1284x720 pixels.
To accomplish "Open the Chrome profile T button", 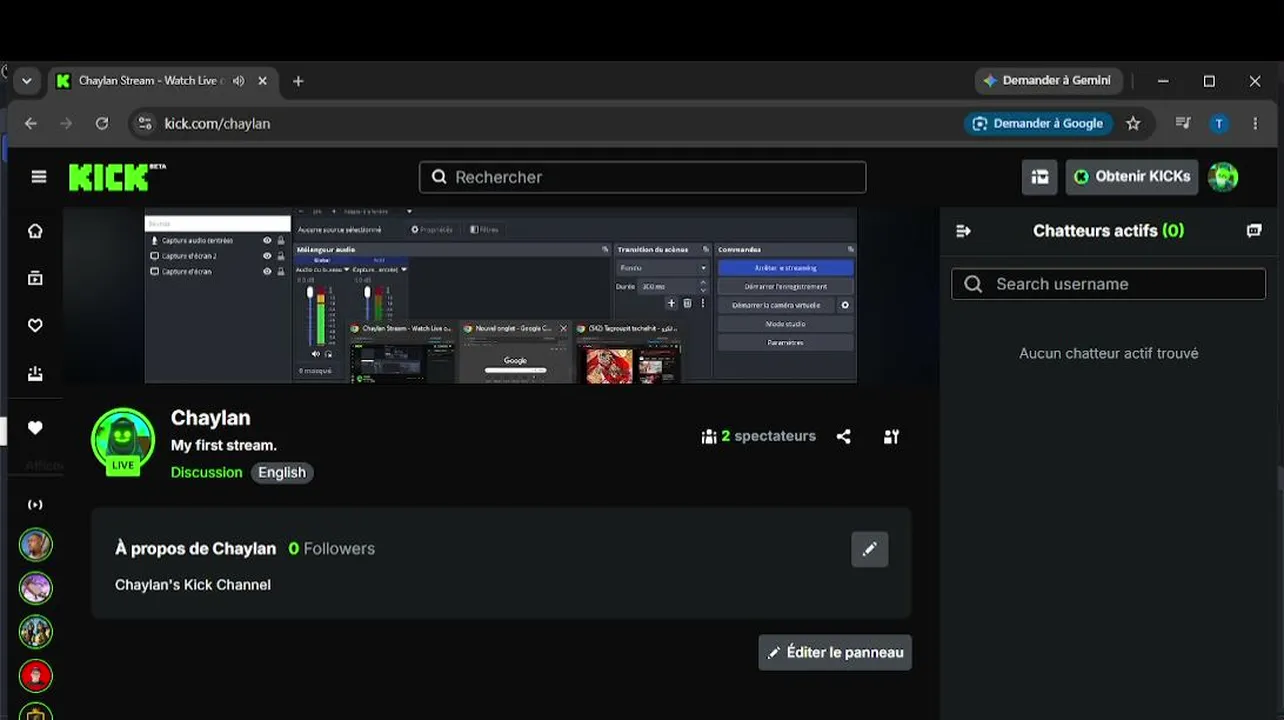I will tap(1219, 123).
